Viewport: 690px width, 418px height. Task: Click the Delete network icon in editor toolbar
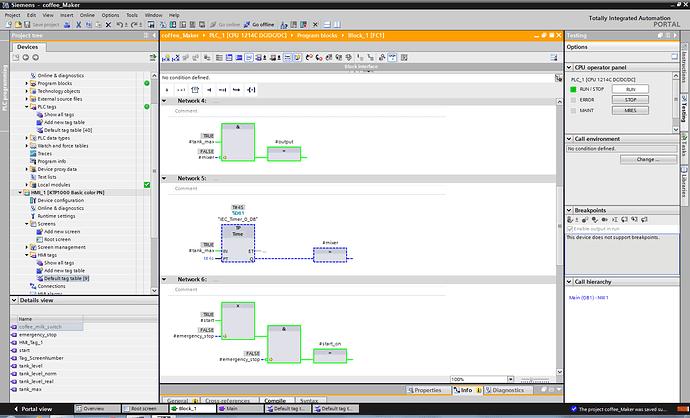coord(176,58)
